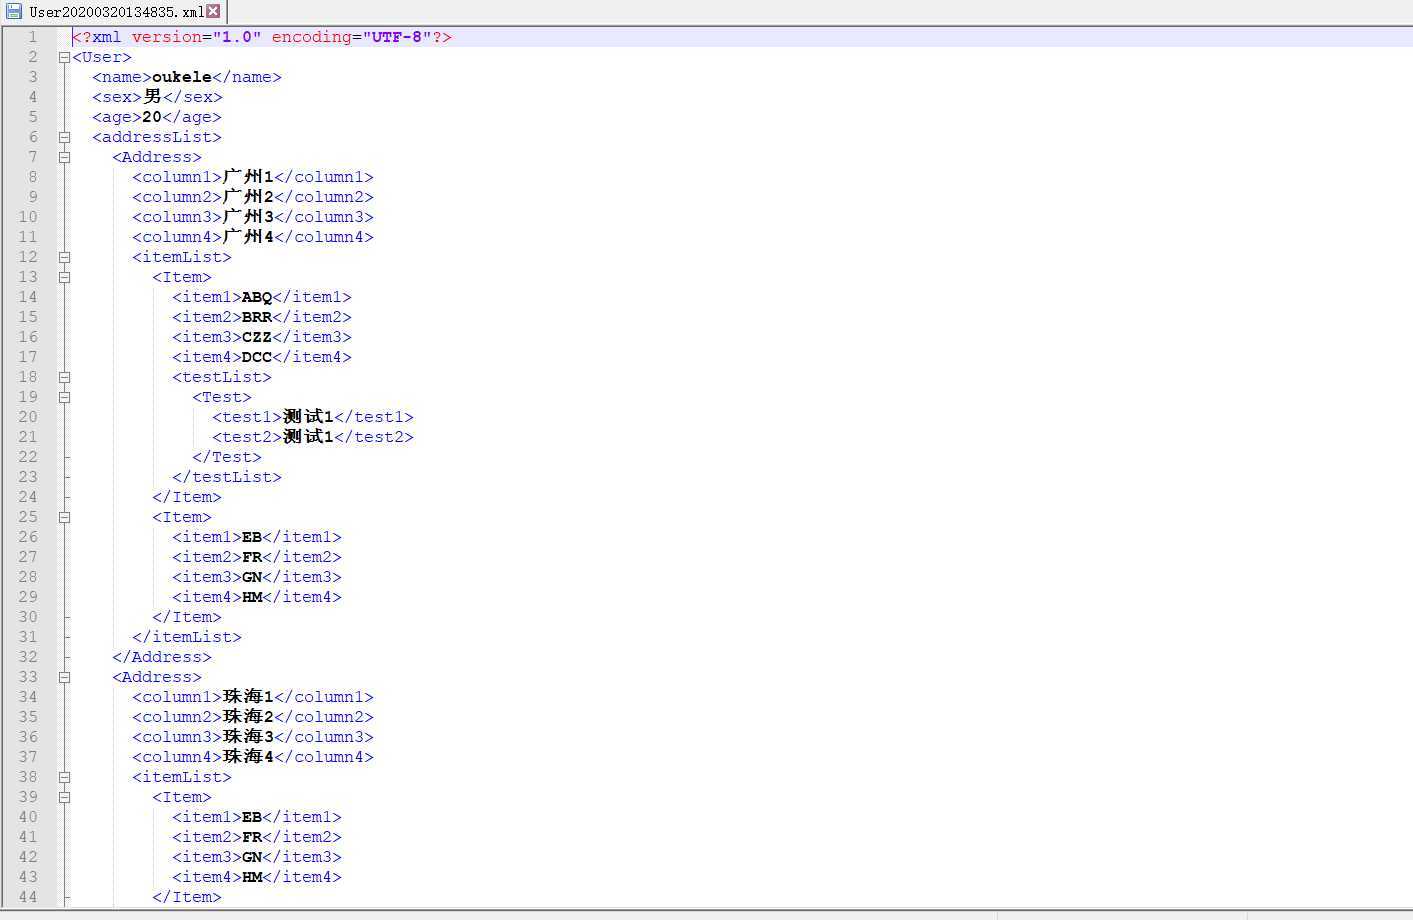Click the age value 20 on line 5
Screen dimensions: 1413x920
click(152, 117)
